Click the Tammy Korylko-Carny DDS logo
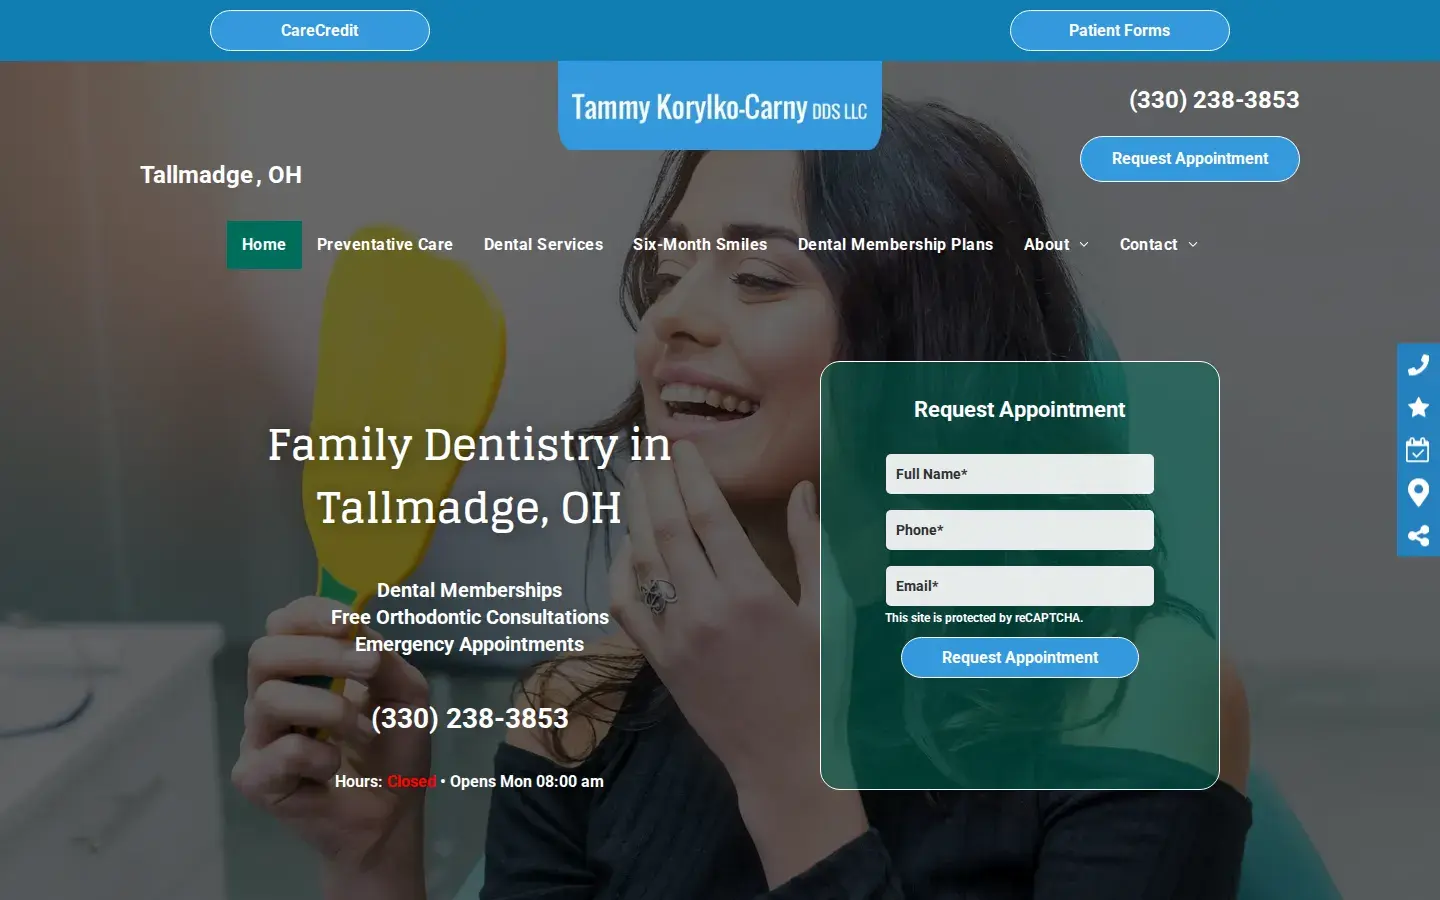Image resolution: width=1440 pixels, height=900 pixels. click(720, 106)
